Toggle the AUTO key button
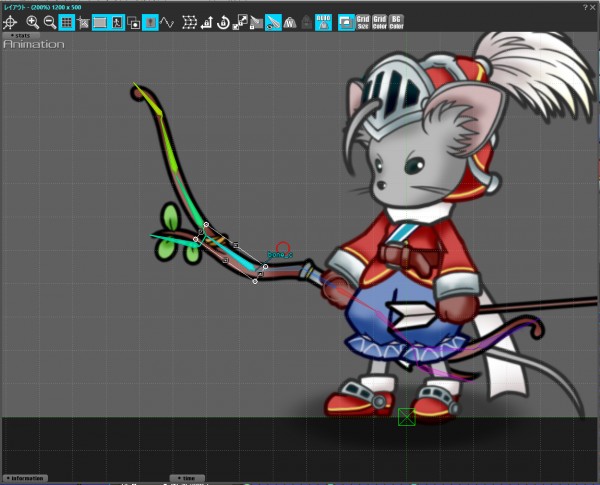Screen dimensions: 600x485 324,23
